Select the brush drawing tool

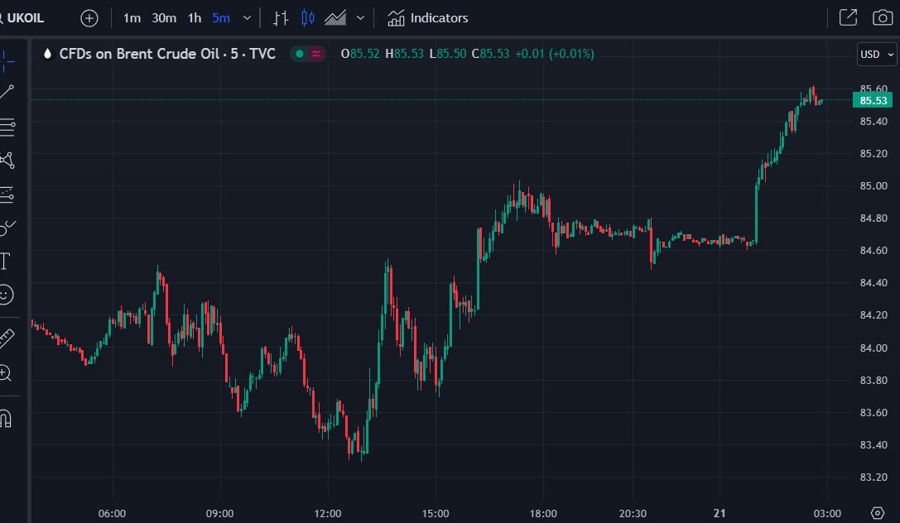coord(7,228)
